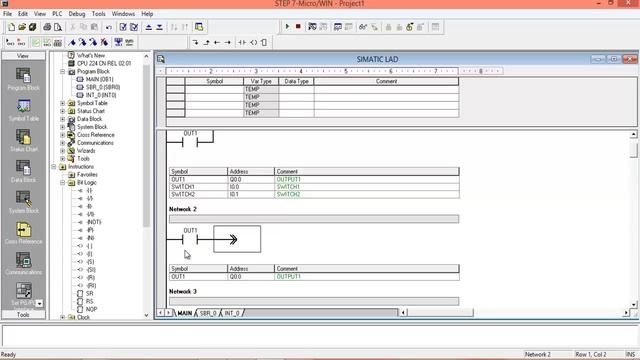Expand the Status Chart tree node

pos(63,111)
